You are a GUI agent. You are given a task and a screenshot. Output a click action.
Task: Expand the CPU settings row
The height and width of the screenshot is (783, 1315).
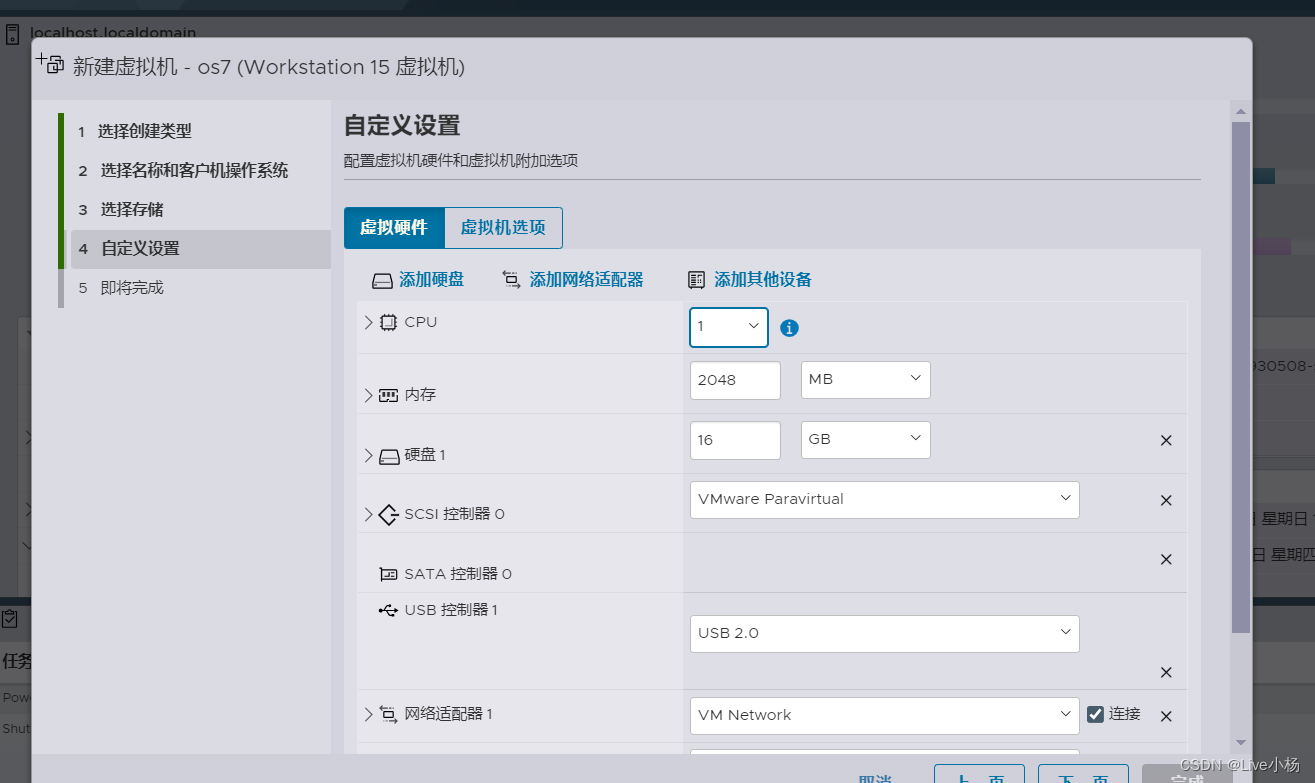(368, 322)
